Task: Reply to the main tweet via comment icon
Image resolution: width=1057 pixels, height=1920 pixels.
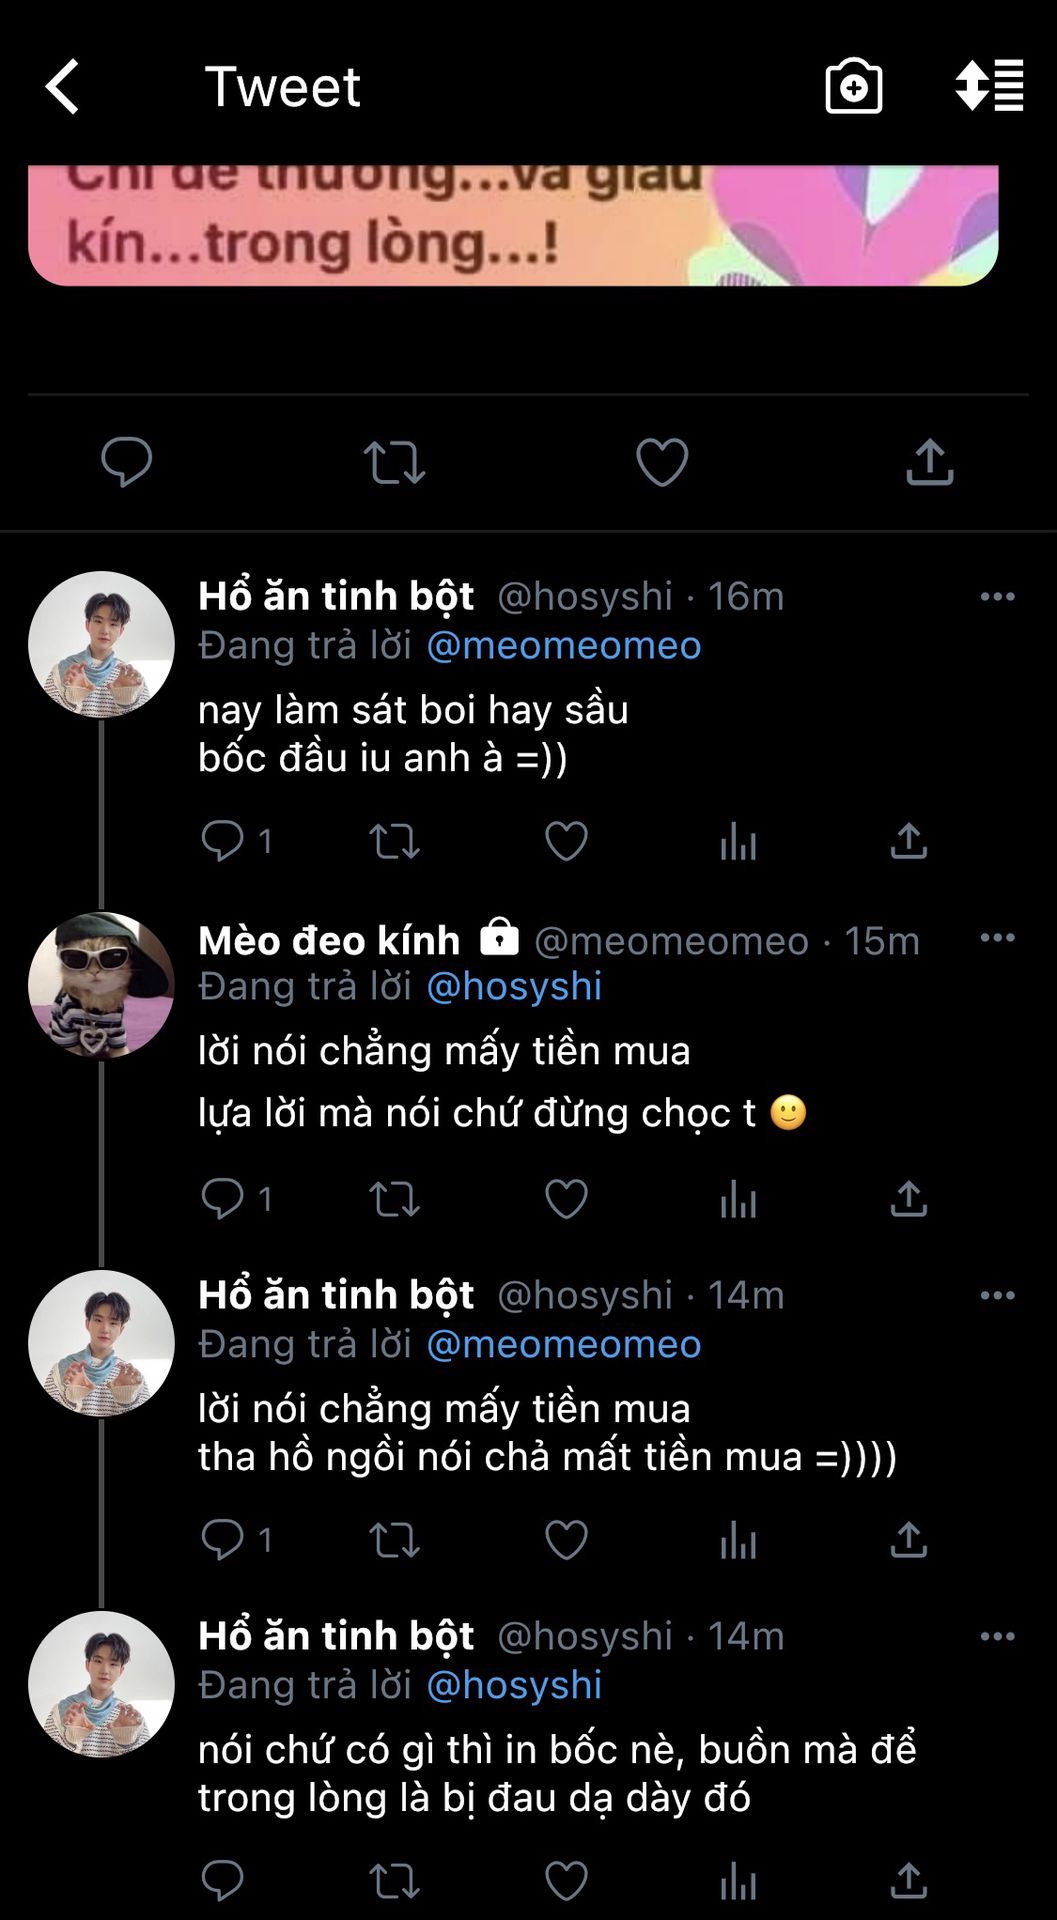Action: pos(127,462)
